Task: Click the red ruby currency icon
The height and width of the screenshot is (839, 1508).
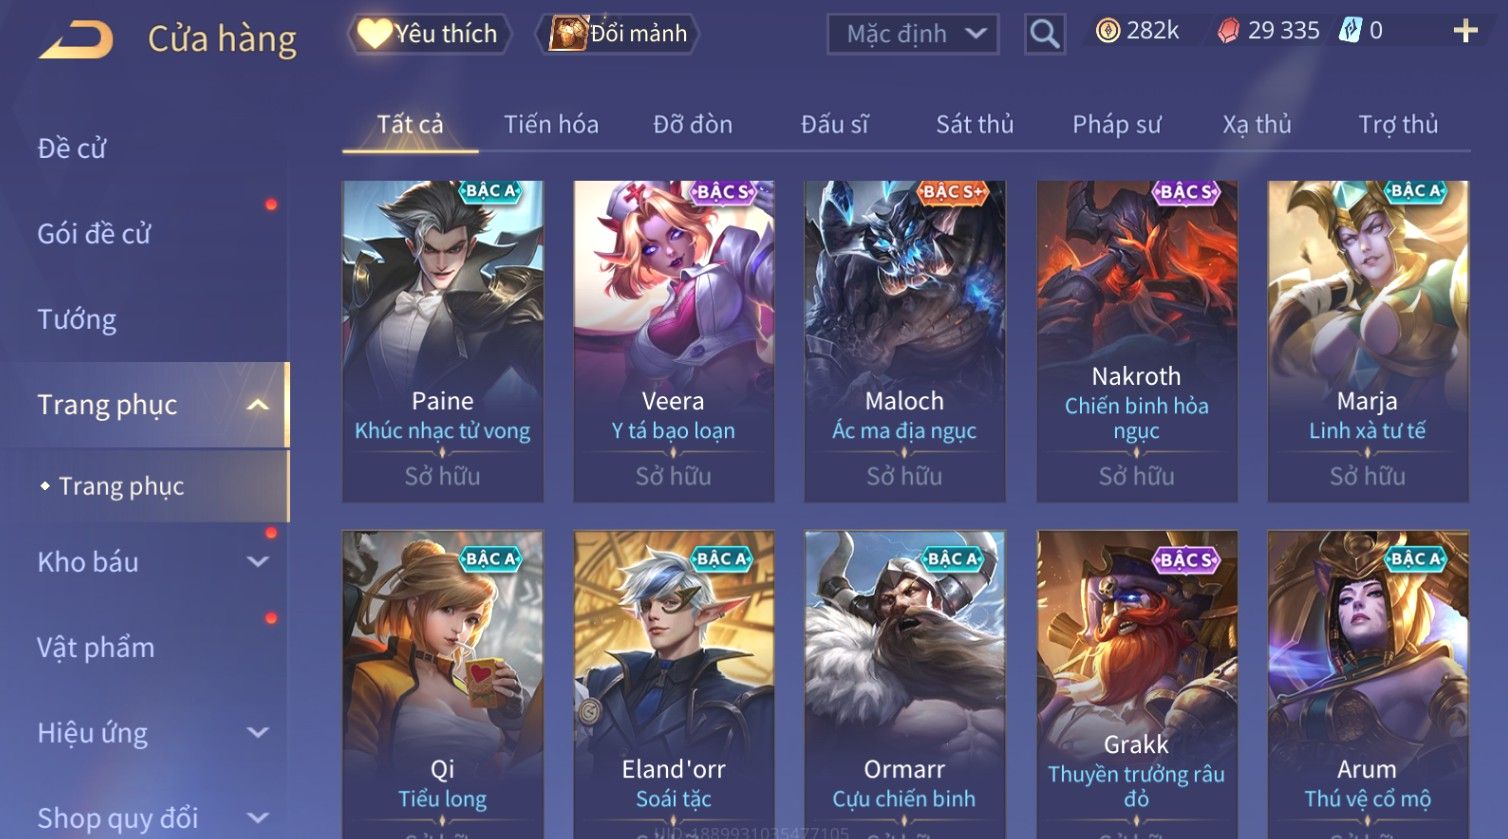Action: [x=1228, y=32]
